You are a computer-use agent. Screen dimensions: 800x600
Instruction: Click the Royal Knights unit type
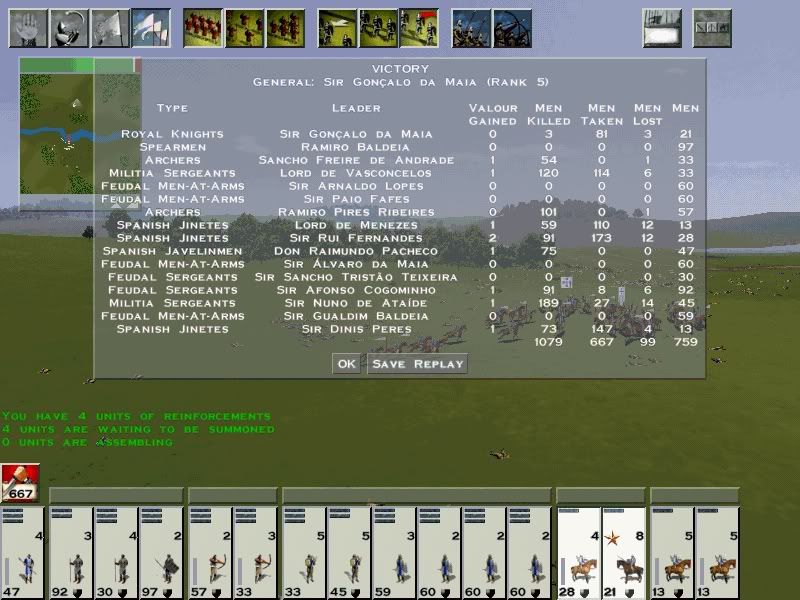172,134
